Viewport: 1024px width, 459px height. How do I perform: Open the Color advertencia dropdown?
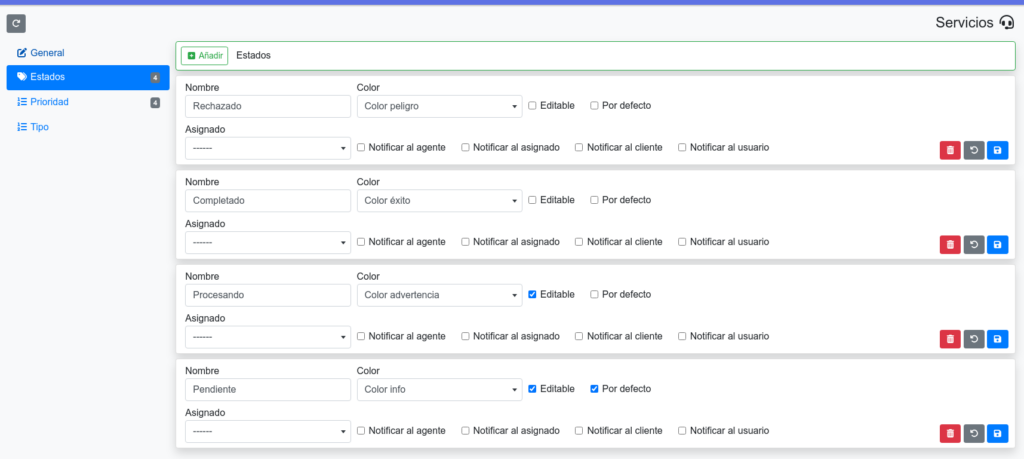click(x=440, y=295)
